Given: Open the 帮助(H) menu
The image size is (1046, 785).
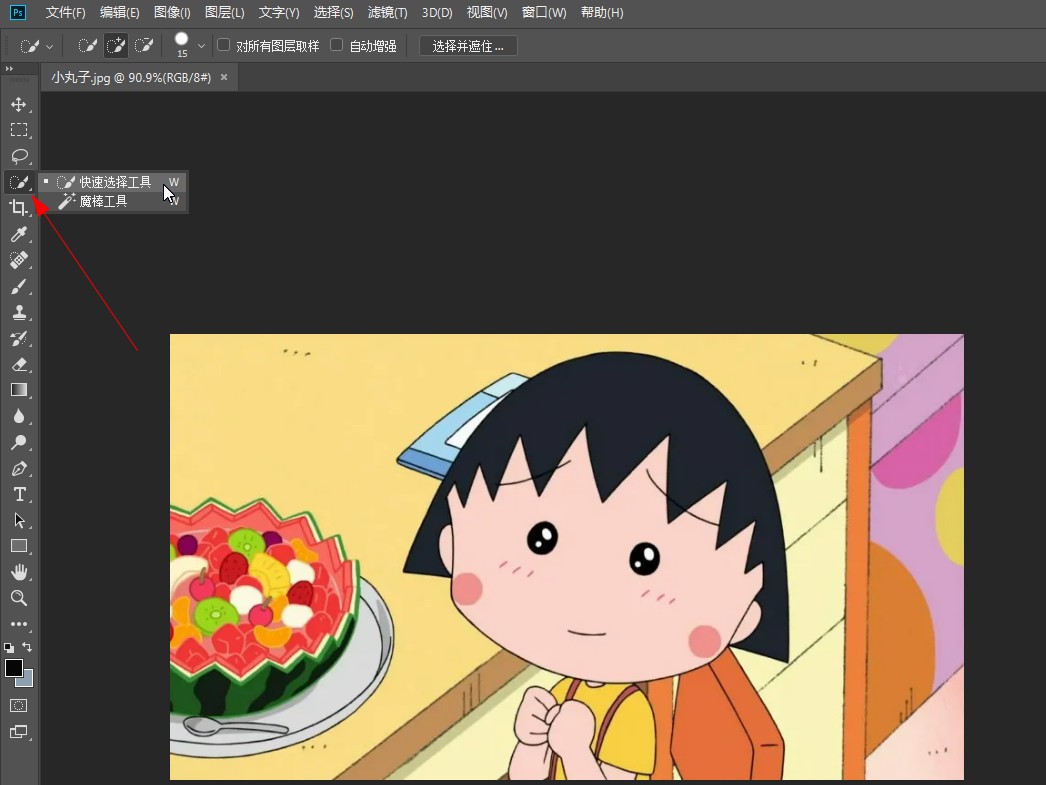Looking at the screenshot, I should tap(602, 13).
